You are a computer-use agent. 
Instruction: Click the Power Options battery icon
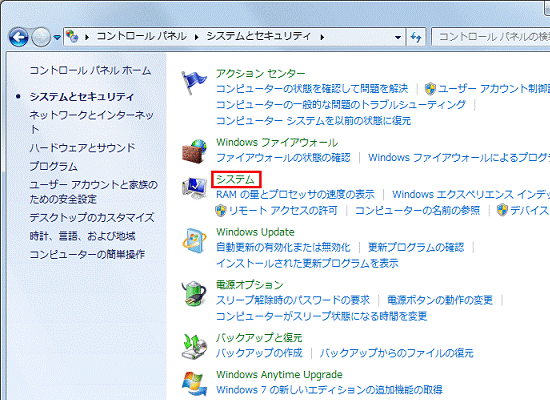tap(194, 294)
